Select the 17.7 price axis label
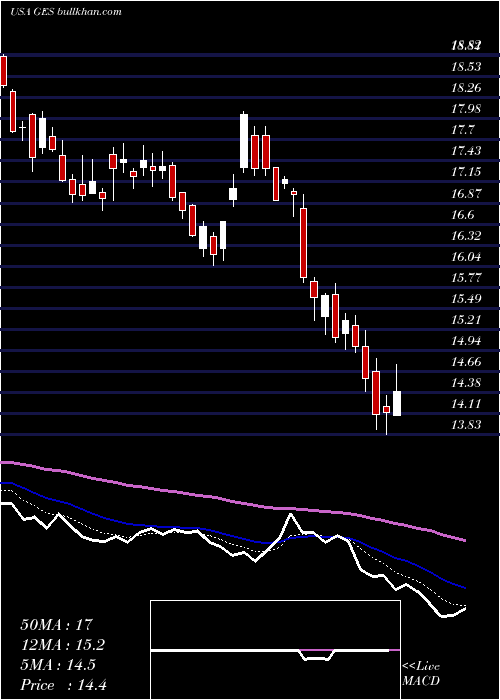Image resolution: width=500 pixels, height=700 pixels. 463,130
